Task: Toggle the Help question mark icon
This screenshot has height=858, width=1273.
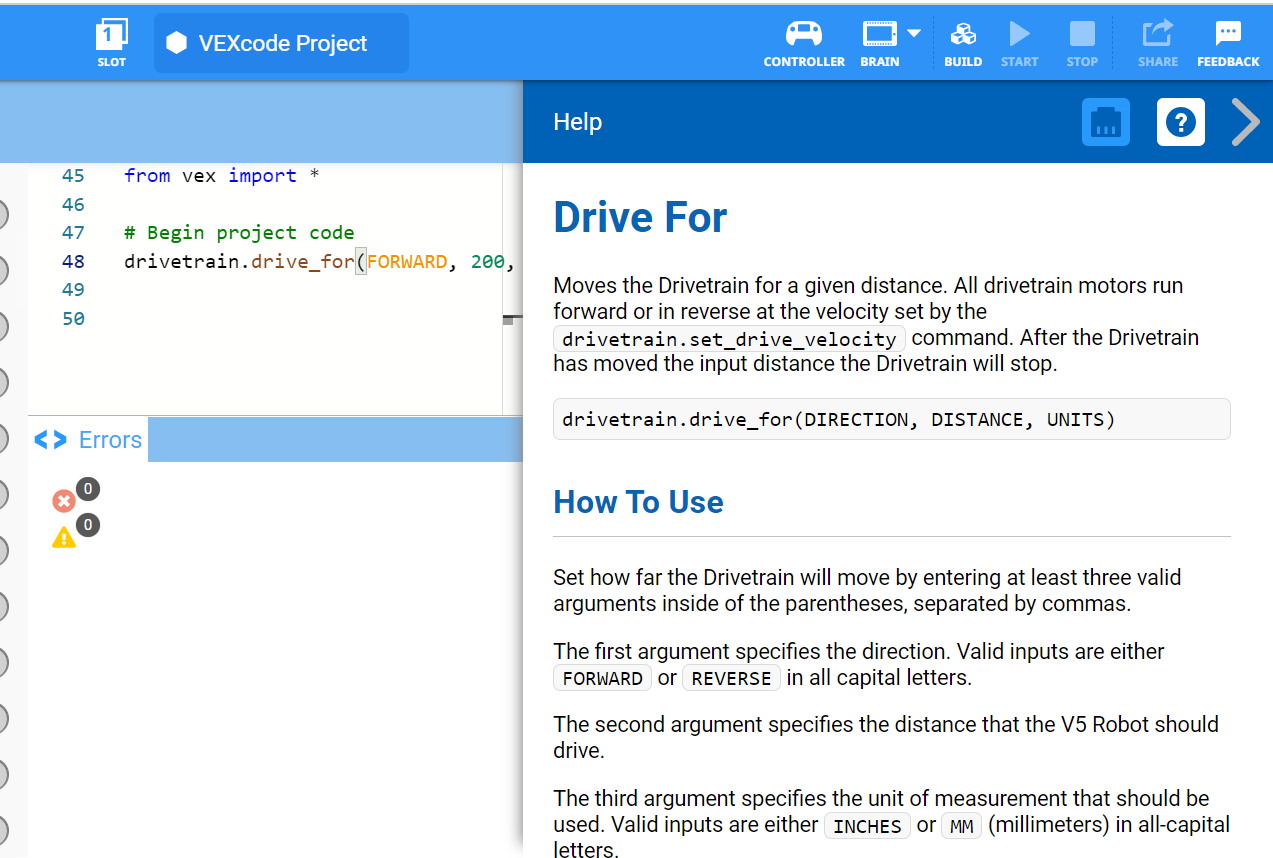Action: [x=1181, y=122]
